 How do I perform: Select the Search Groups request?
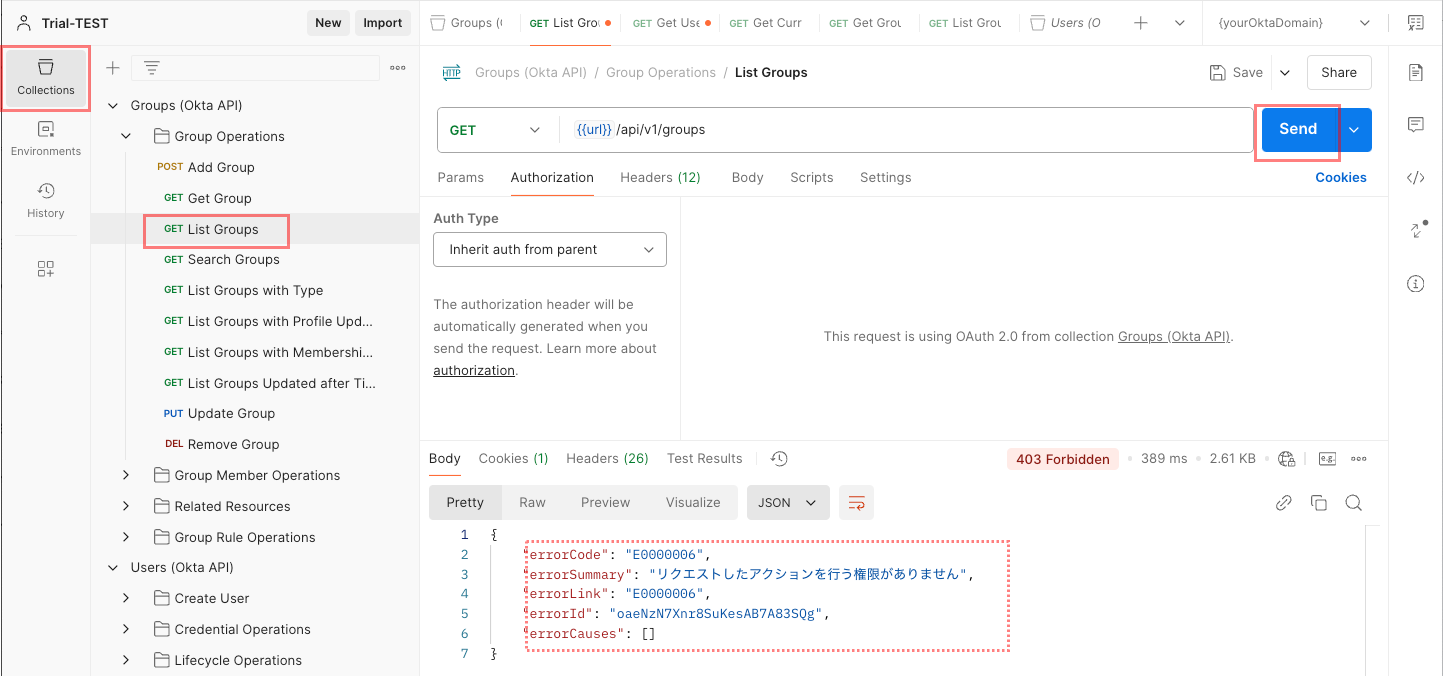tap(233, 260)
